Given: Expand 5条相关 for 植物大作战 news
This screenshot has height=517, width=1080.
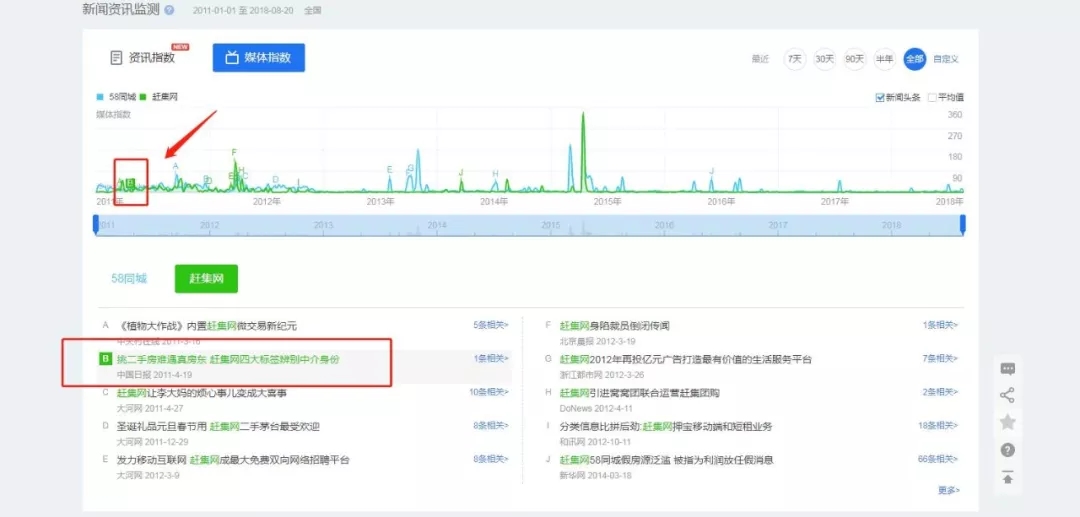Looking at the screenshot, I should pyautogui.click(x=490, y=325).
